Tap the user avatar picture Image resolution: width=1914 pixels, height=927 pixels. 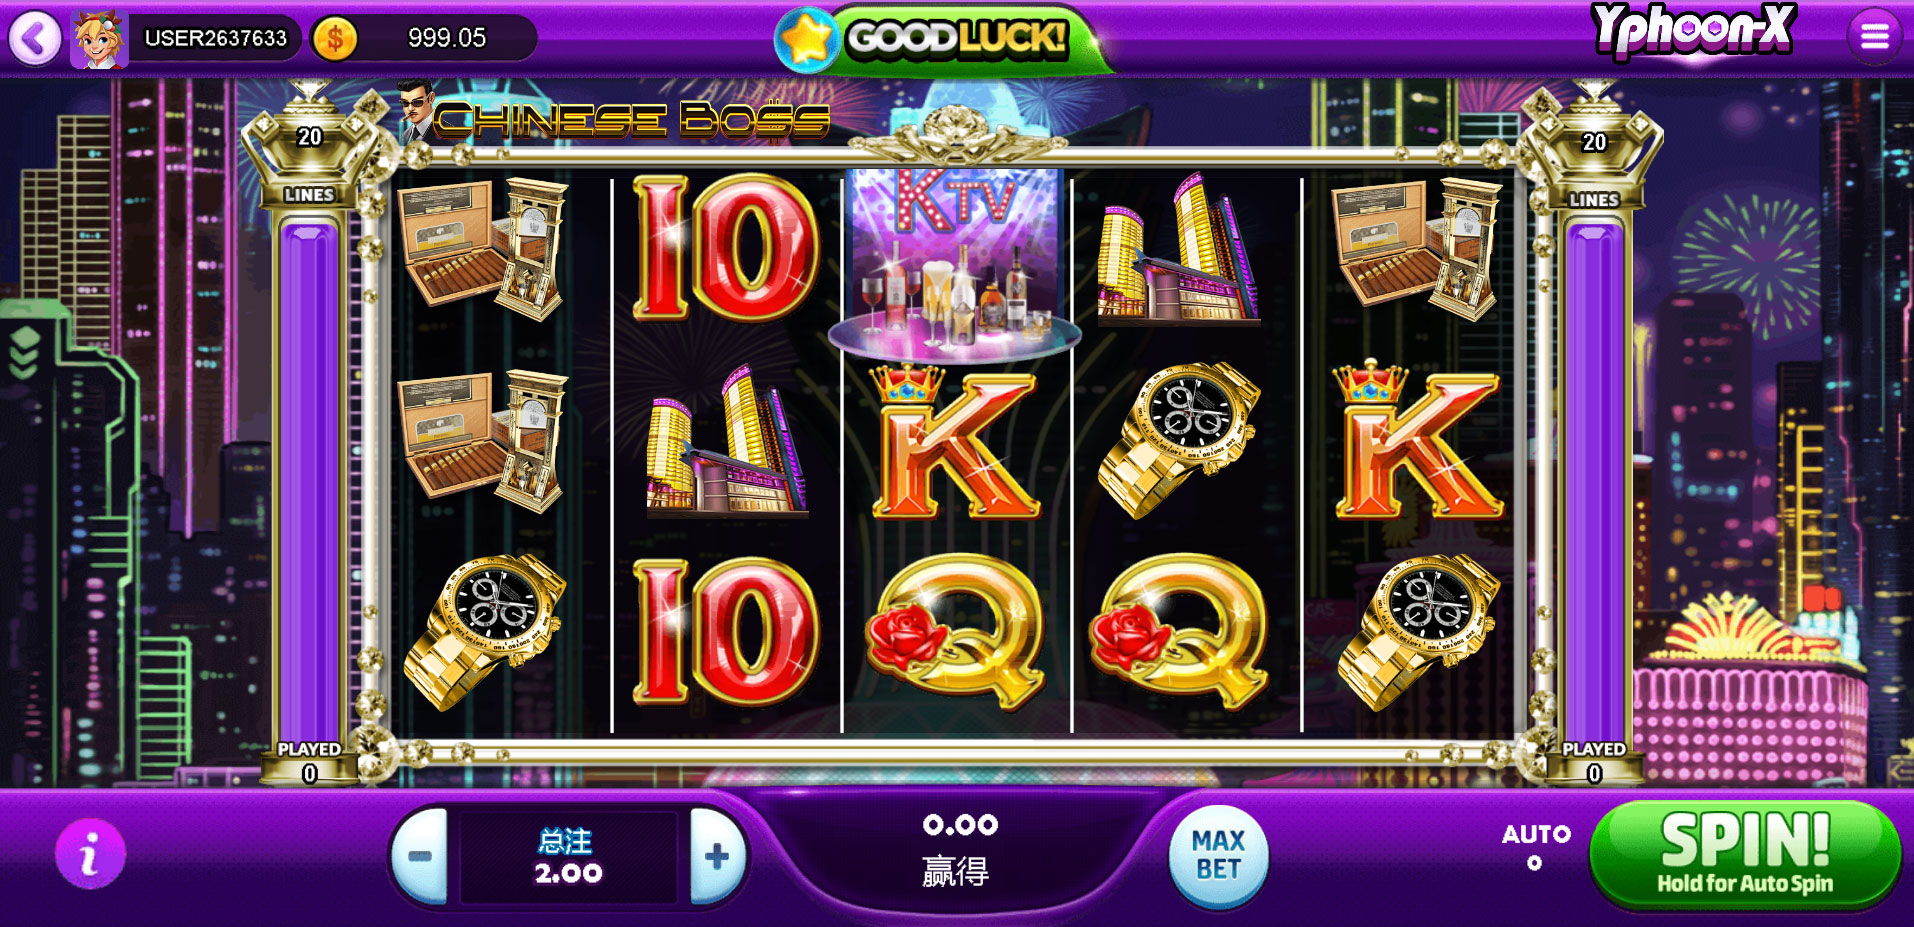[99, 39]
